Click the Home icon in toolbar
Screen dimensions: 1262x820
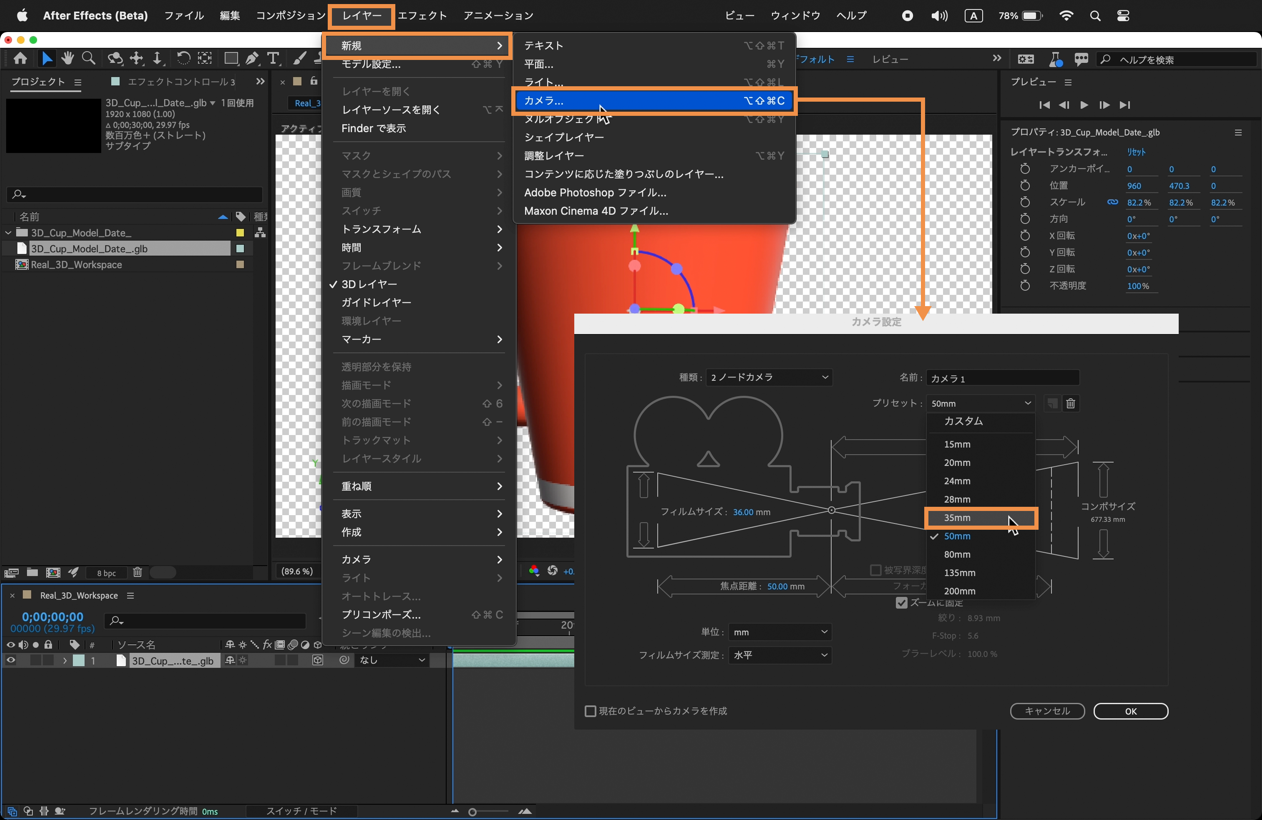pos(20,59)
